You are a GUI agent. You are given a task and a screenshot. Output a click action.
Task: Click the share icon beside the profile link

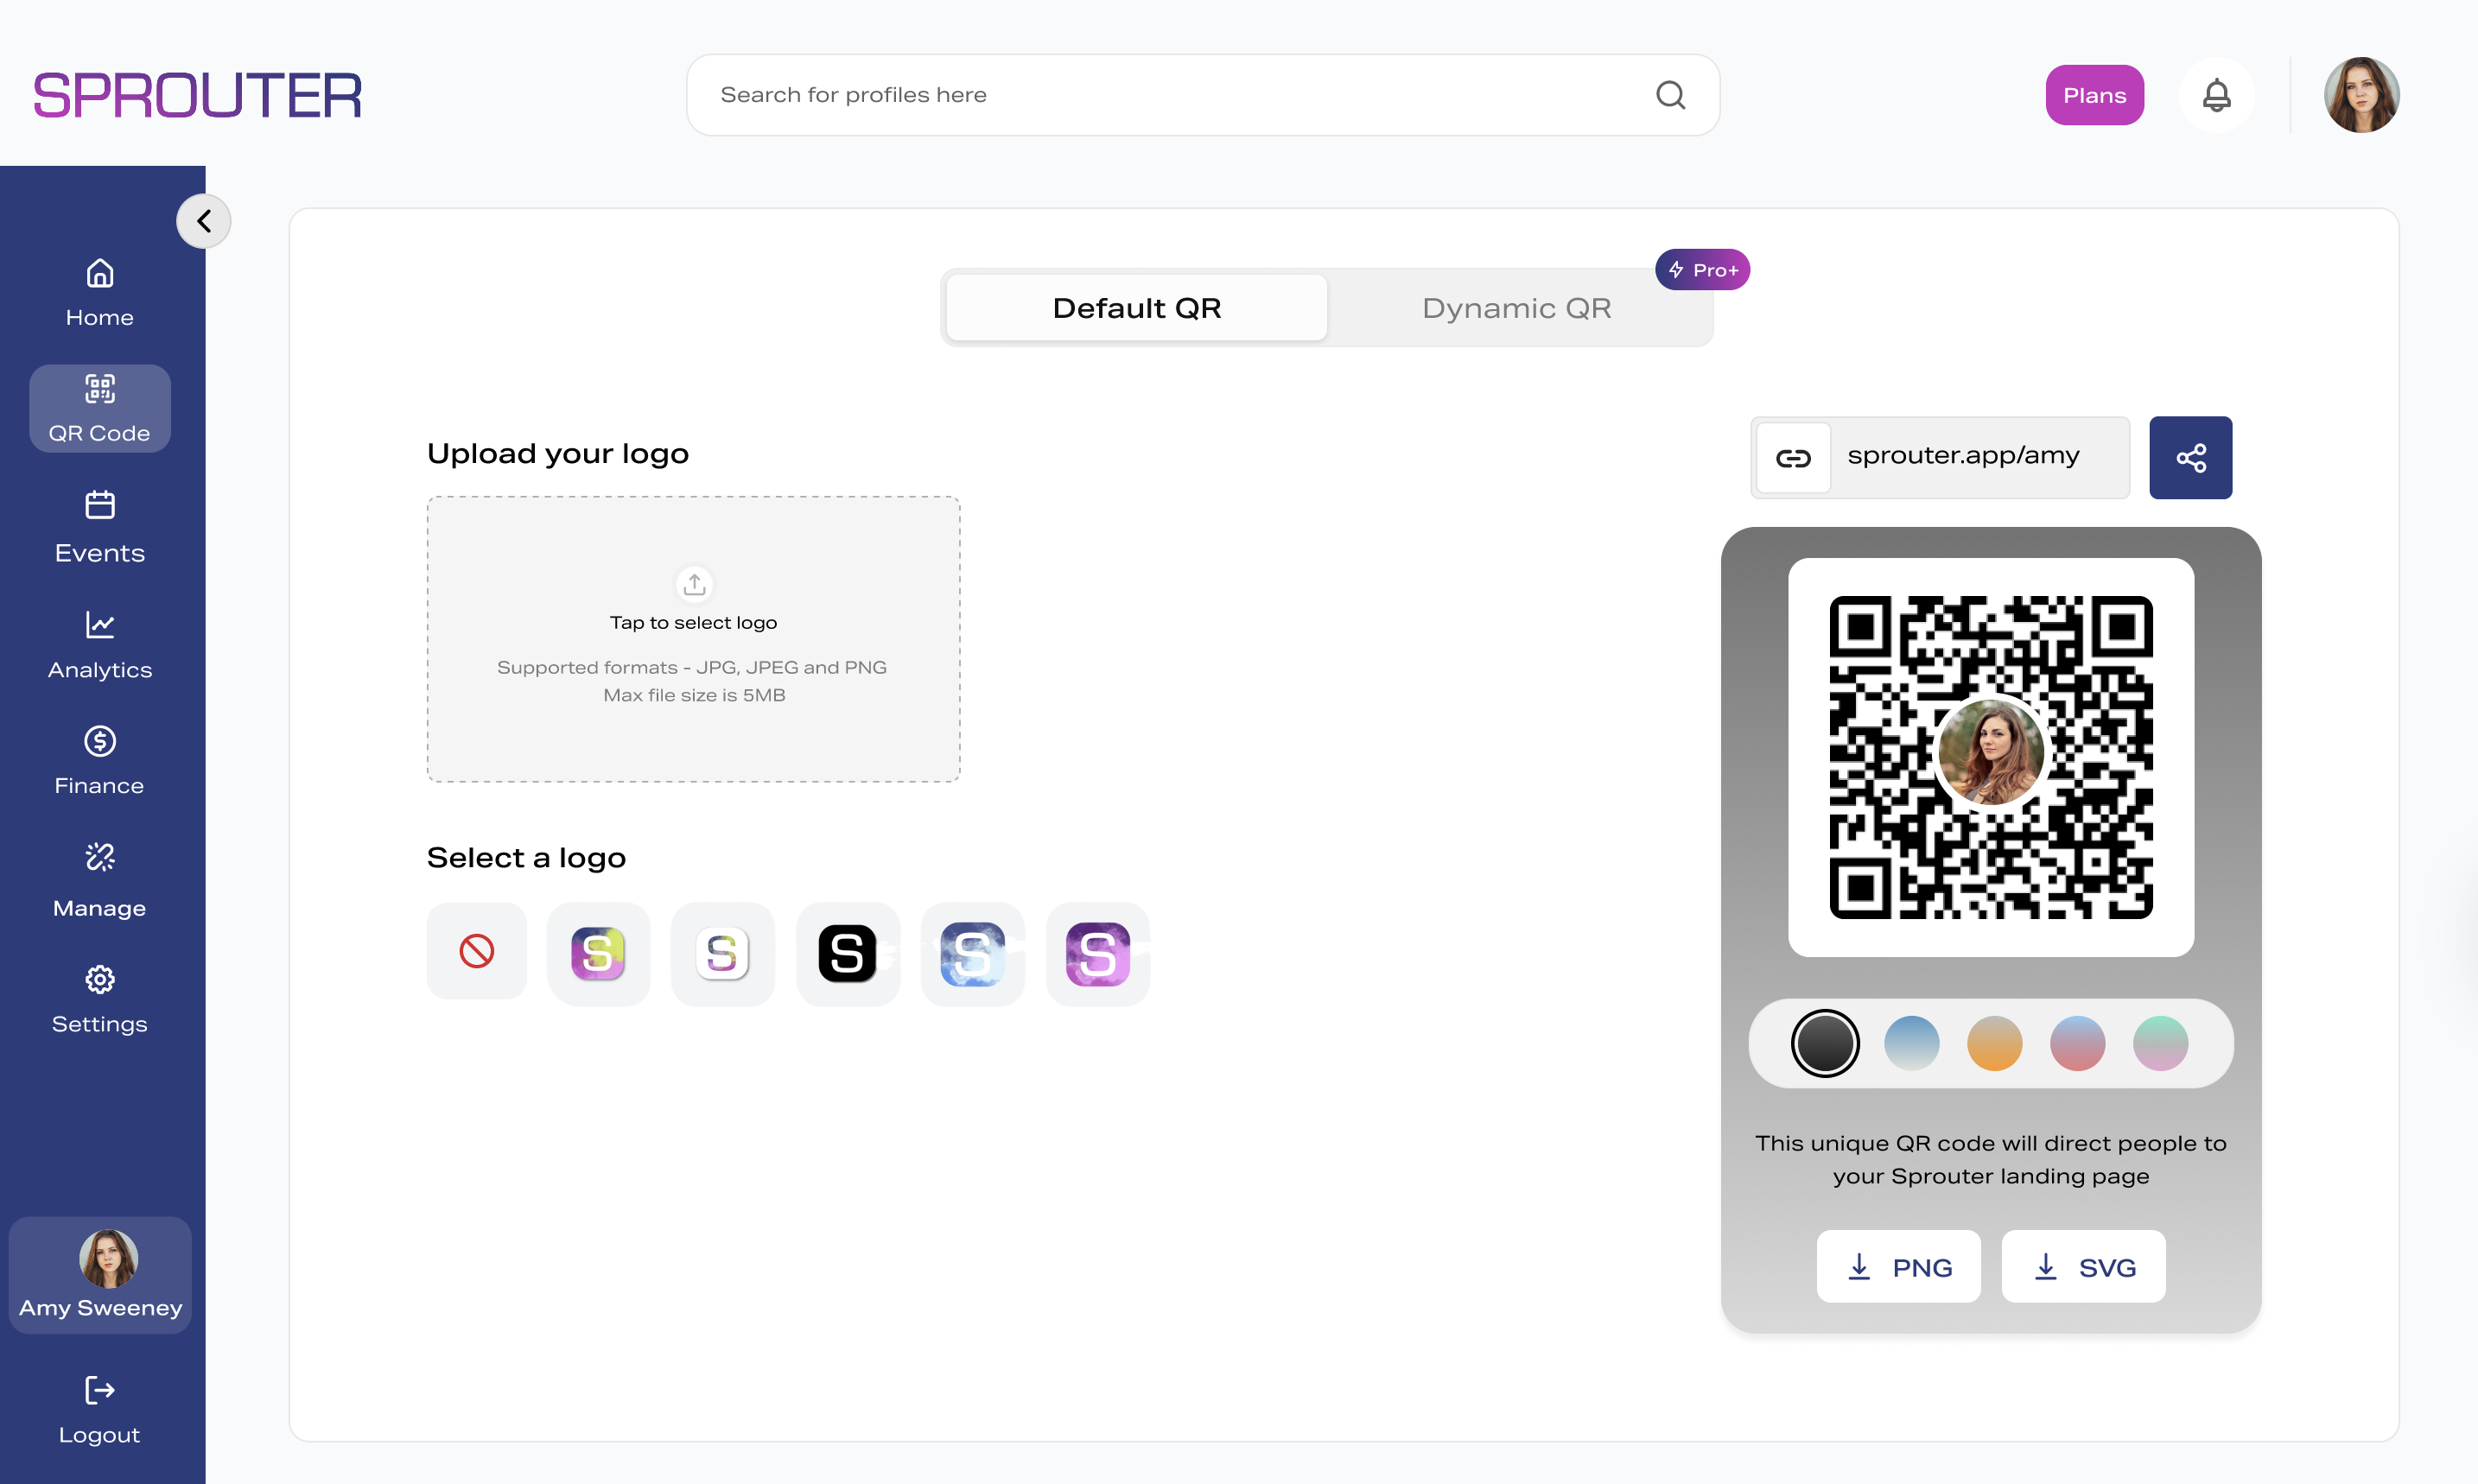pyautogui.click(x=2190, y=457)
